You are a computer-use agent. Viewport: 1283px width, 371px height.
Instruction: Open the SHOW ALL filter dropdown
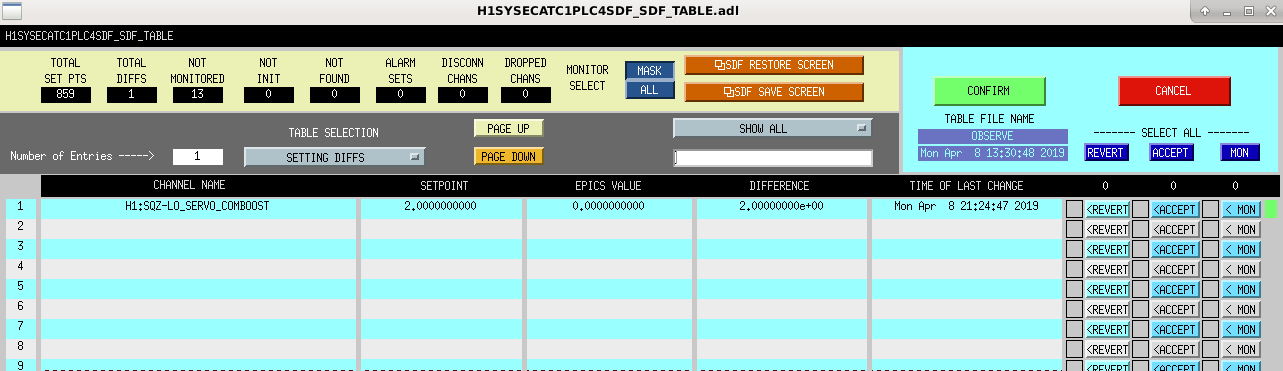(x=772, y=128)
